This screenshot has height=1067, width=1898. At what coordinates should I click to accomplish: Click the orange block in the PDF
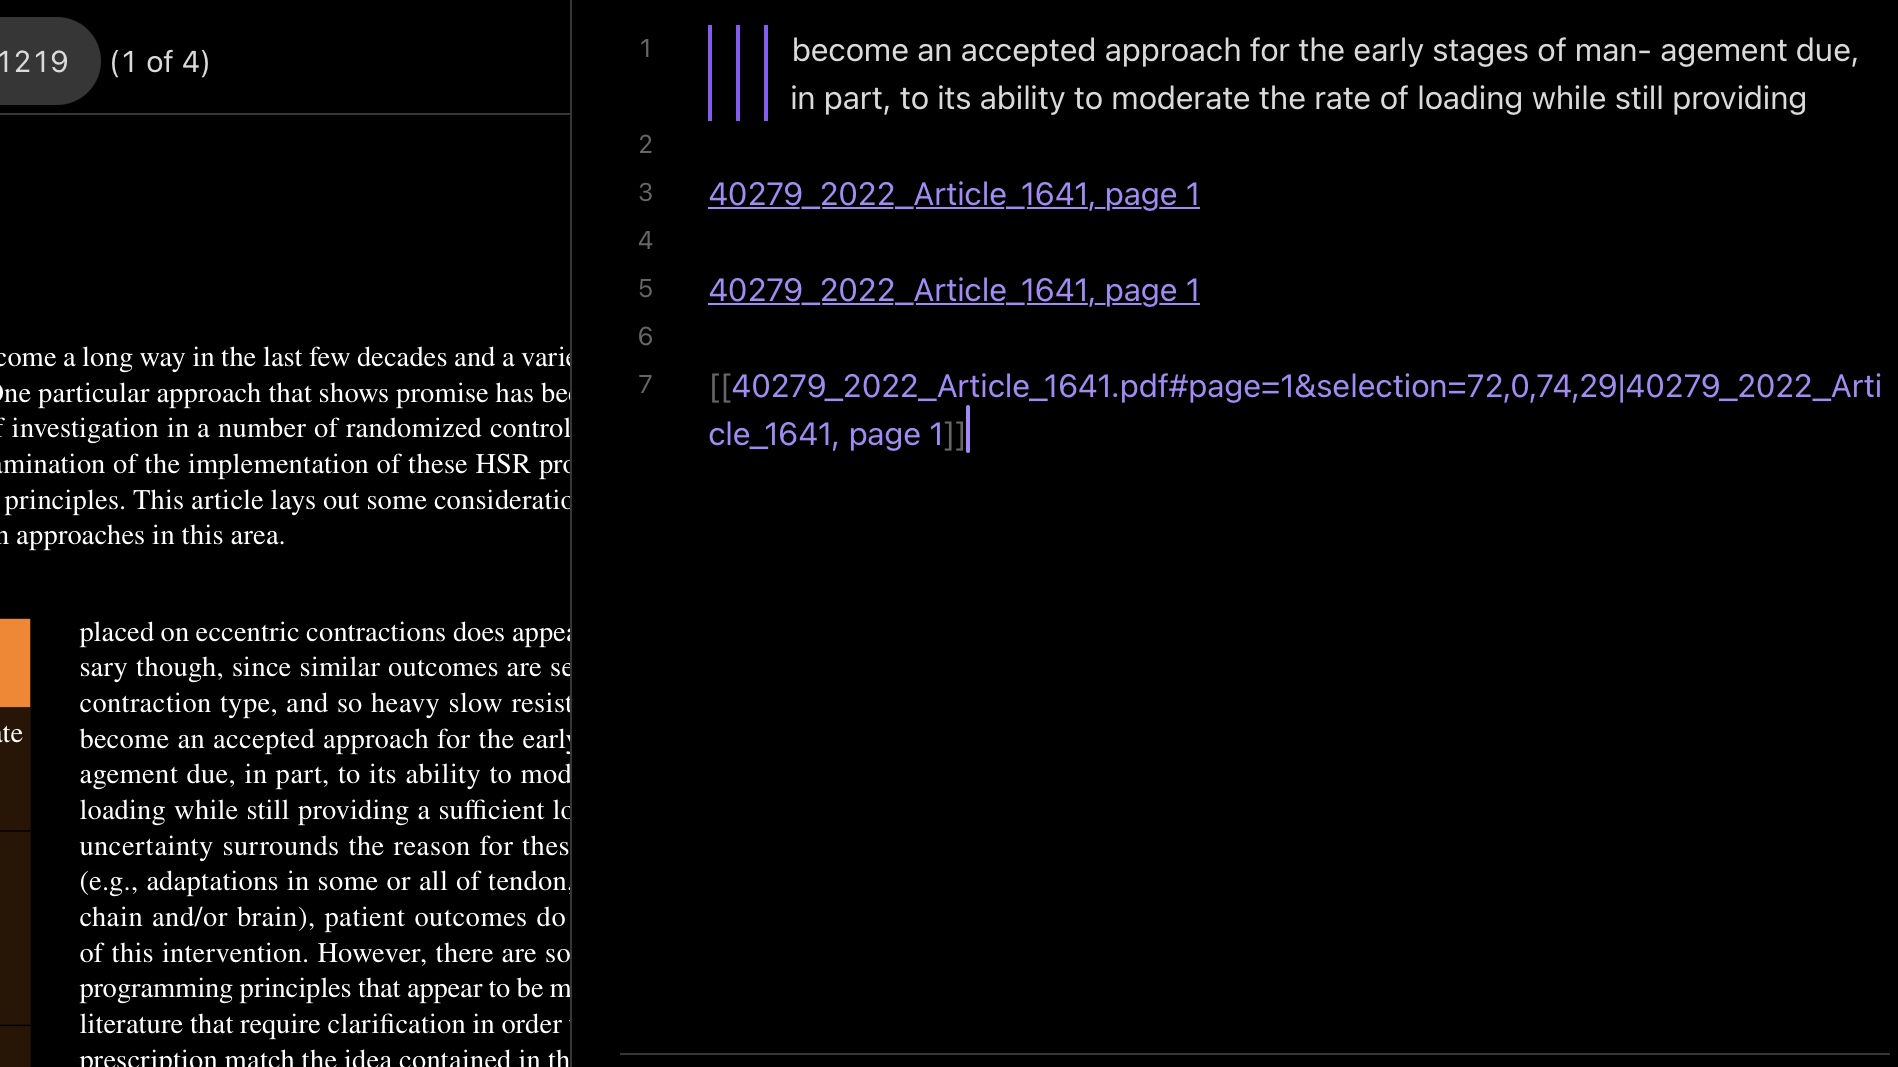pos(14,663)
